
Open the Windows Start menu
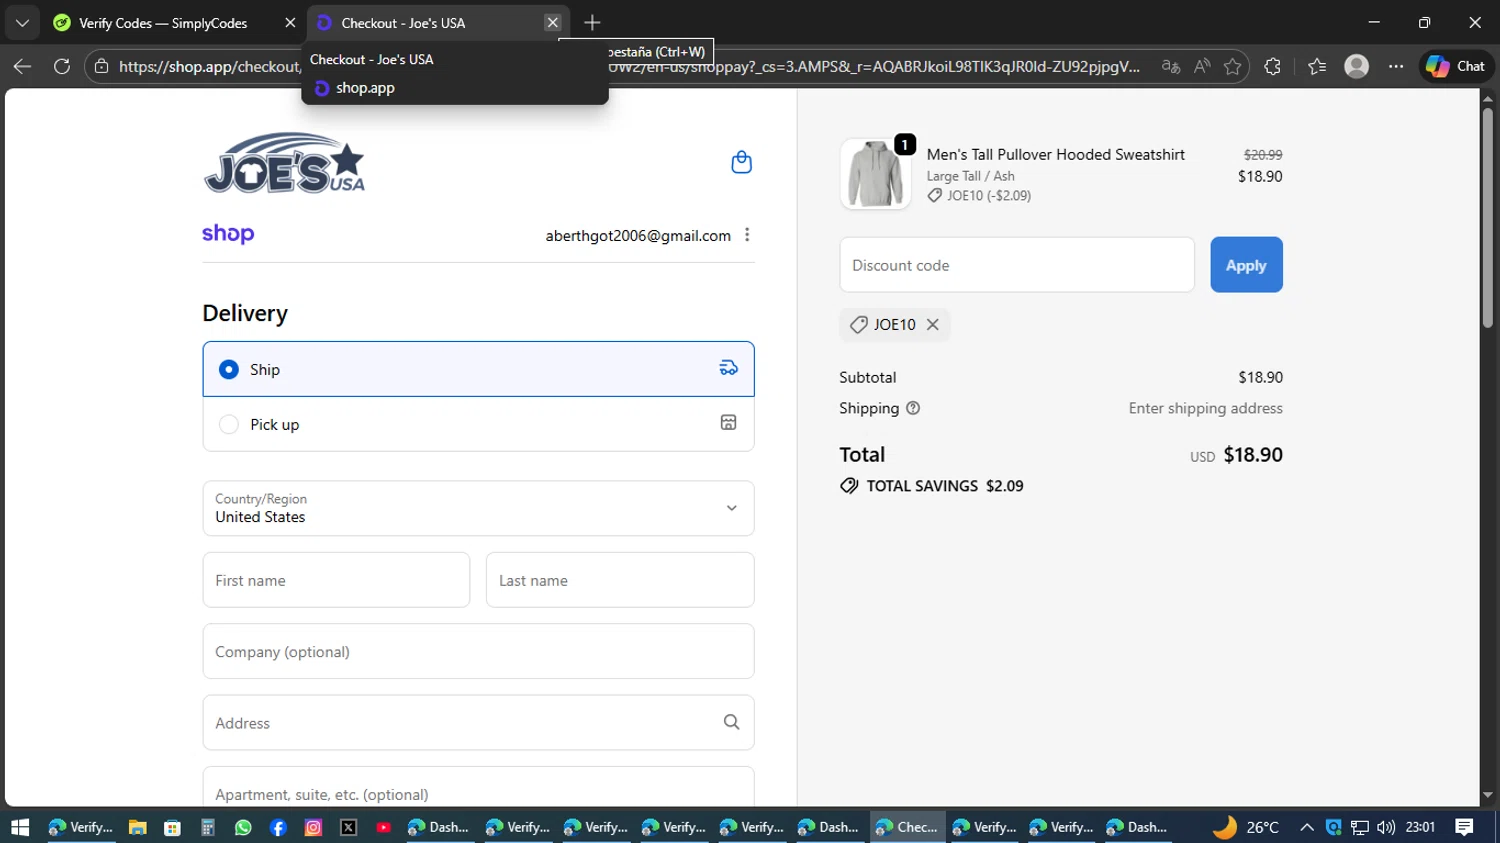click(20, 827)
